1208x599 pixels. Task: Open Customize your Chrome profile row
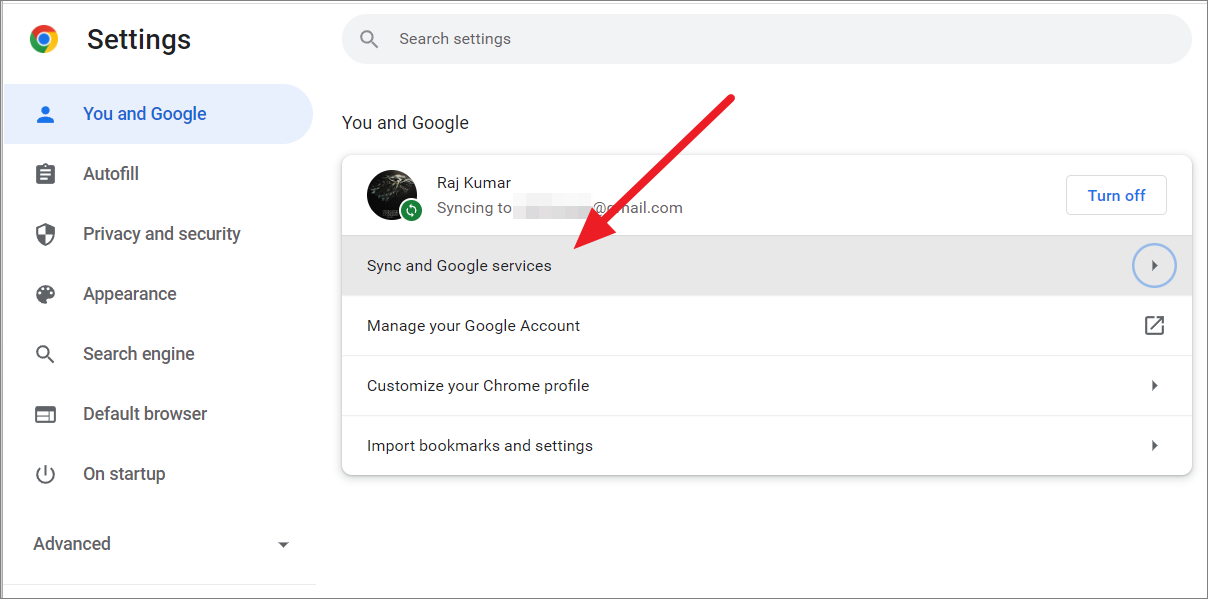click(767, 386)
